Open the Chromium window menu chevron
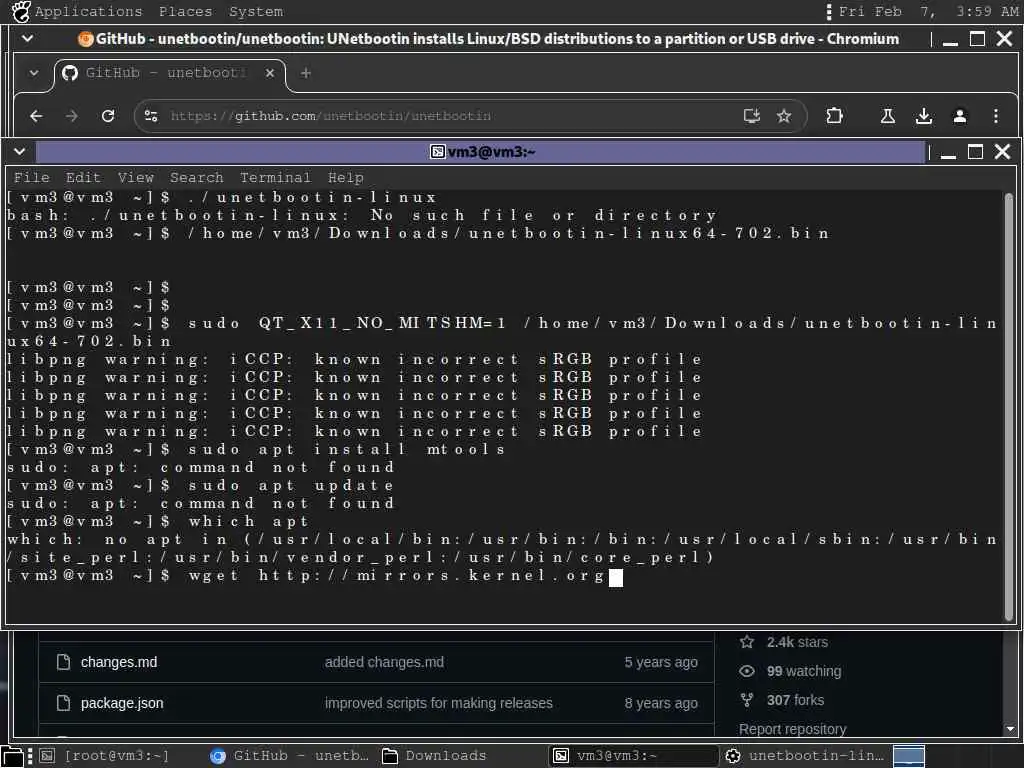 click(27, 39)
